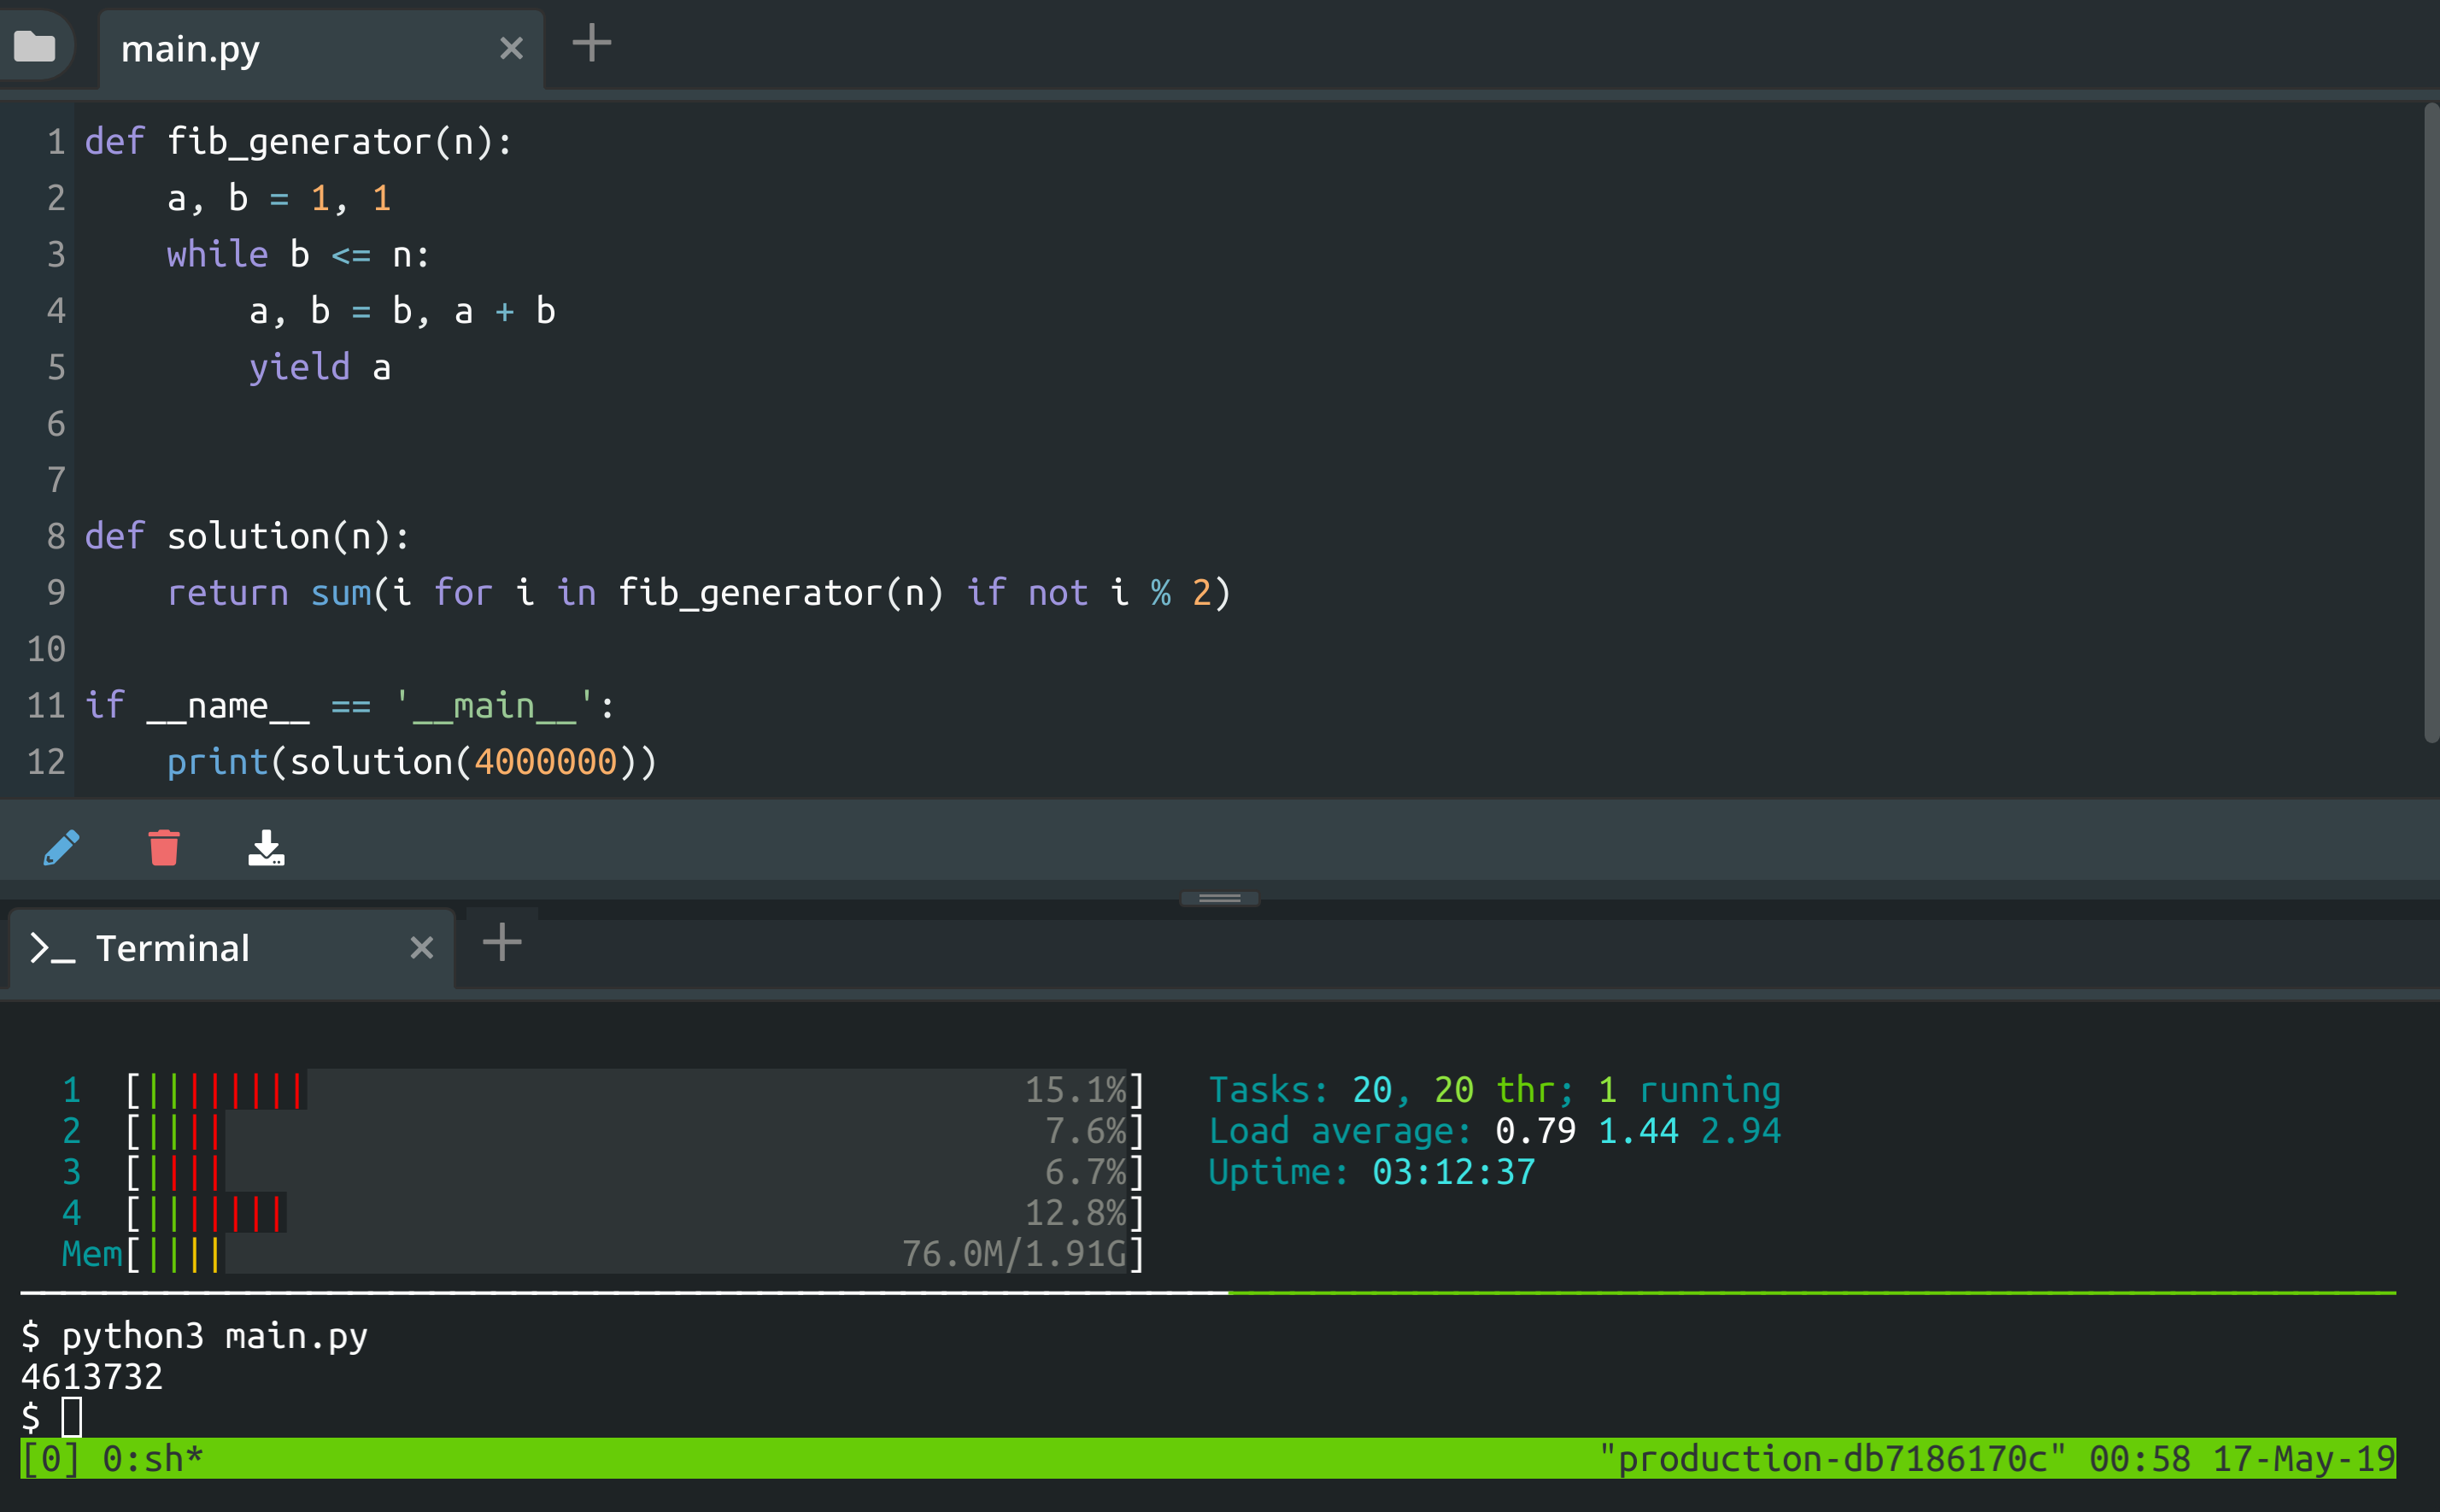Screen dimensions: 2440x1512
Task: Click the terminal prompt icon in tab
Action: point(52,948)
